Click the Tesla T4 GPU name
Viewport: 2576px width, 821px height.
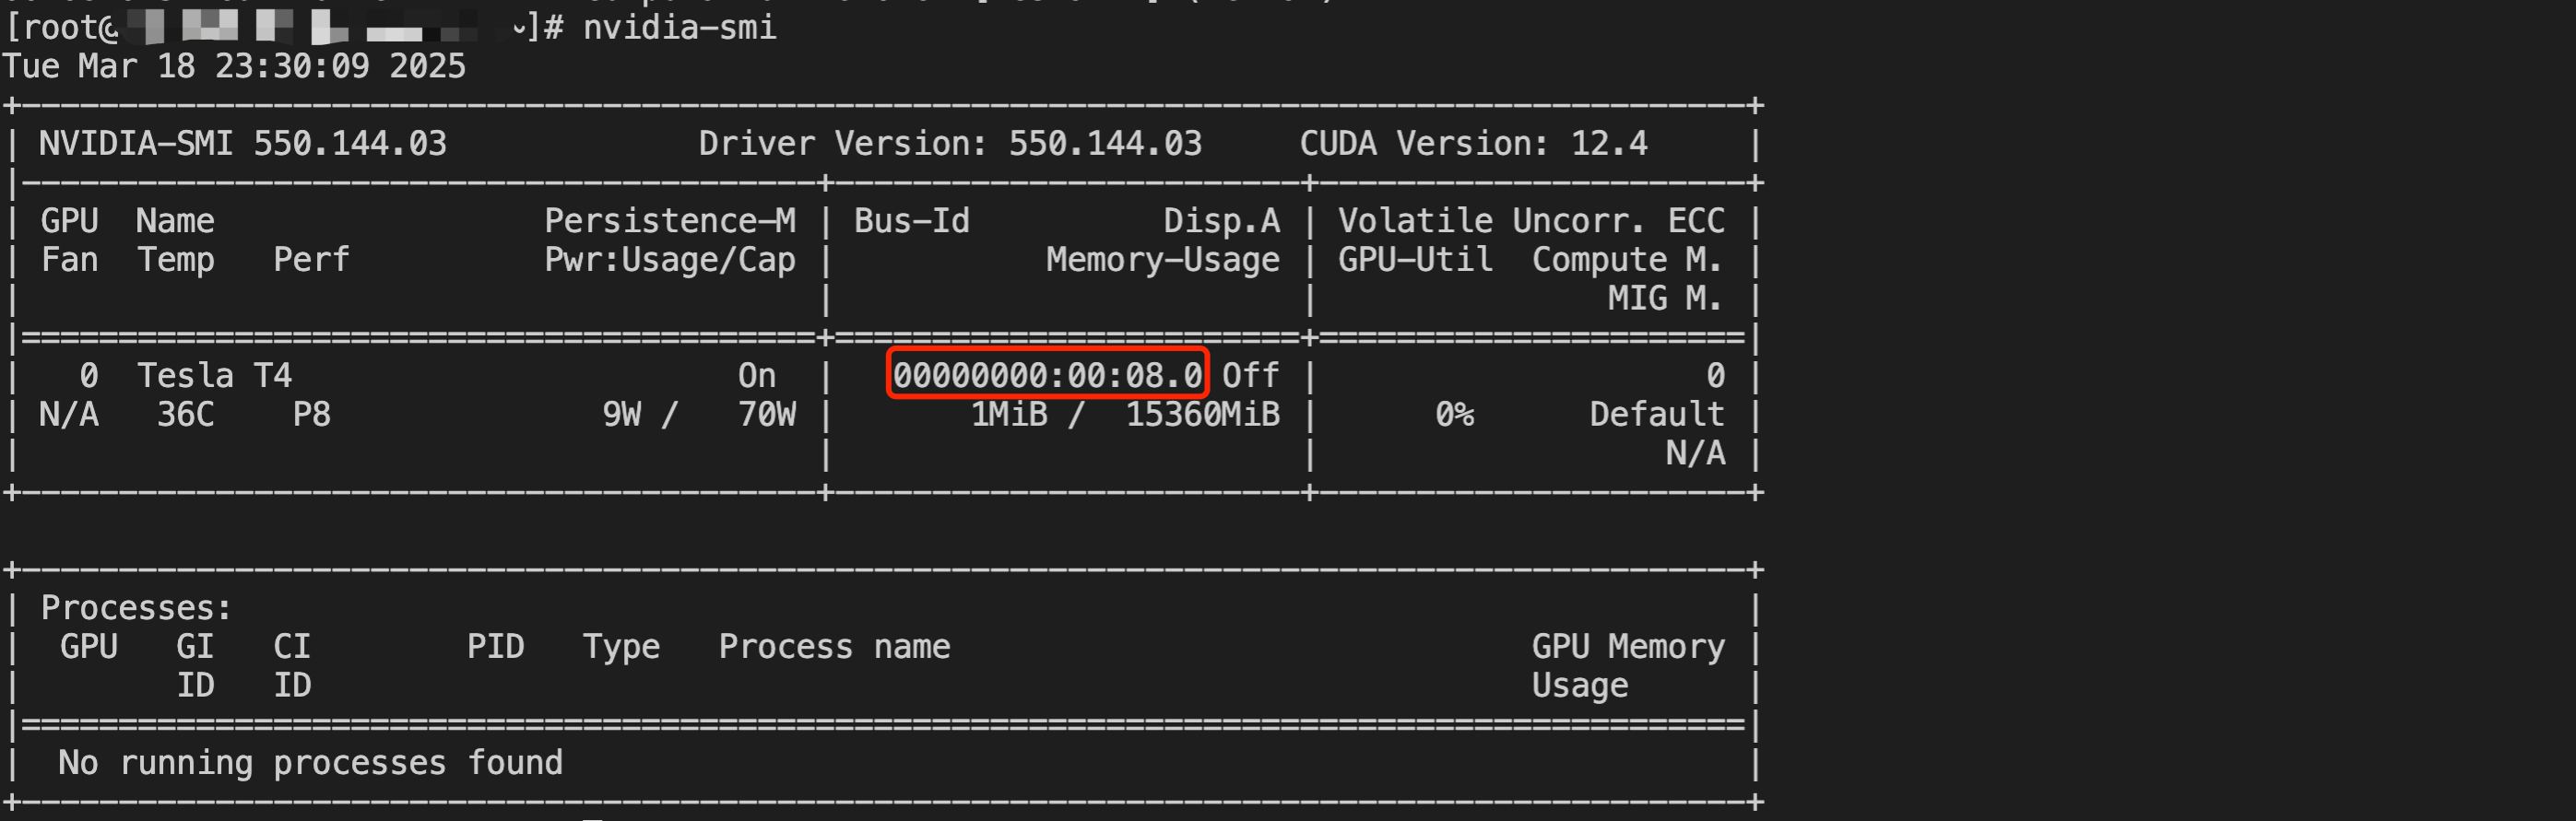click(214, 375)
